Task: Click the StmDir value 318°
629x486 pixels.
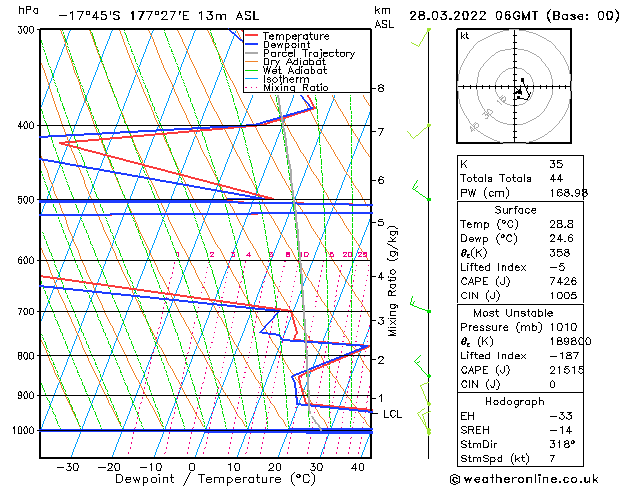Action: [562, 444]
